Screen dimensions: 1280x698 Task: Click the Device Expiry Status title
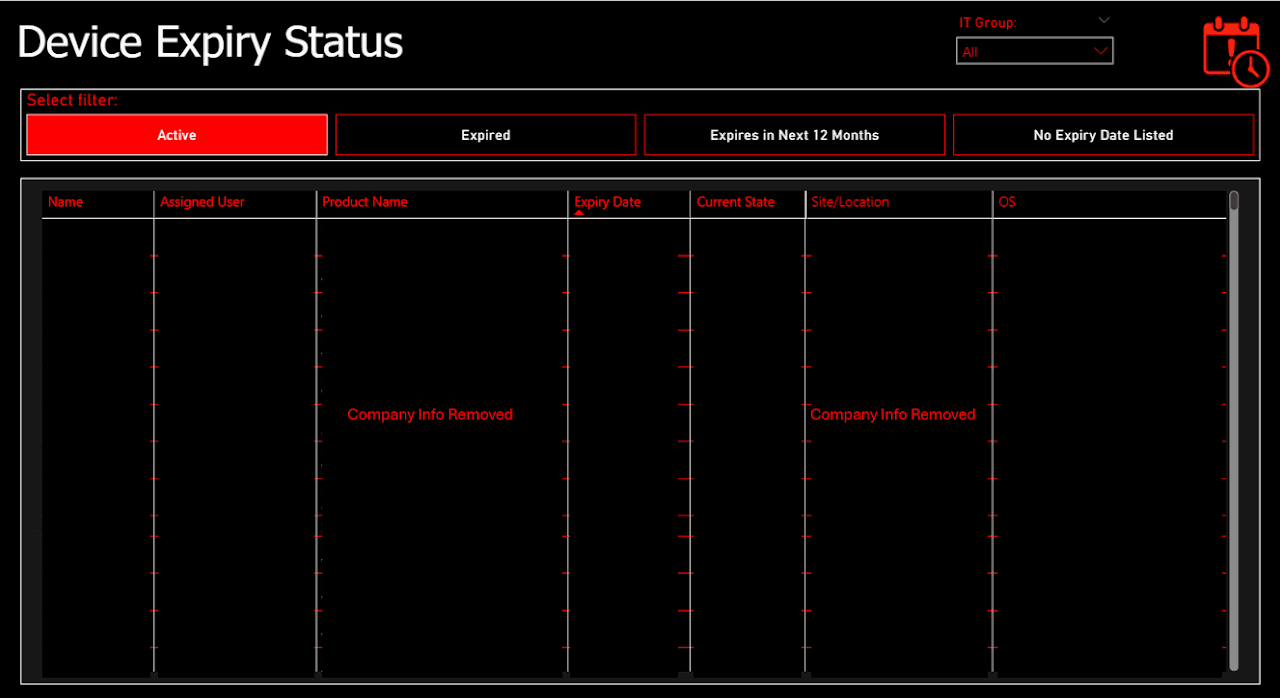click(209, 42)
